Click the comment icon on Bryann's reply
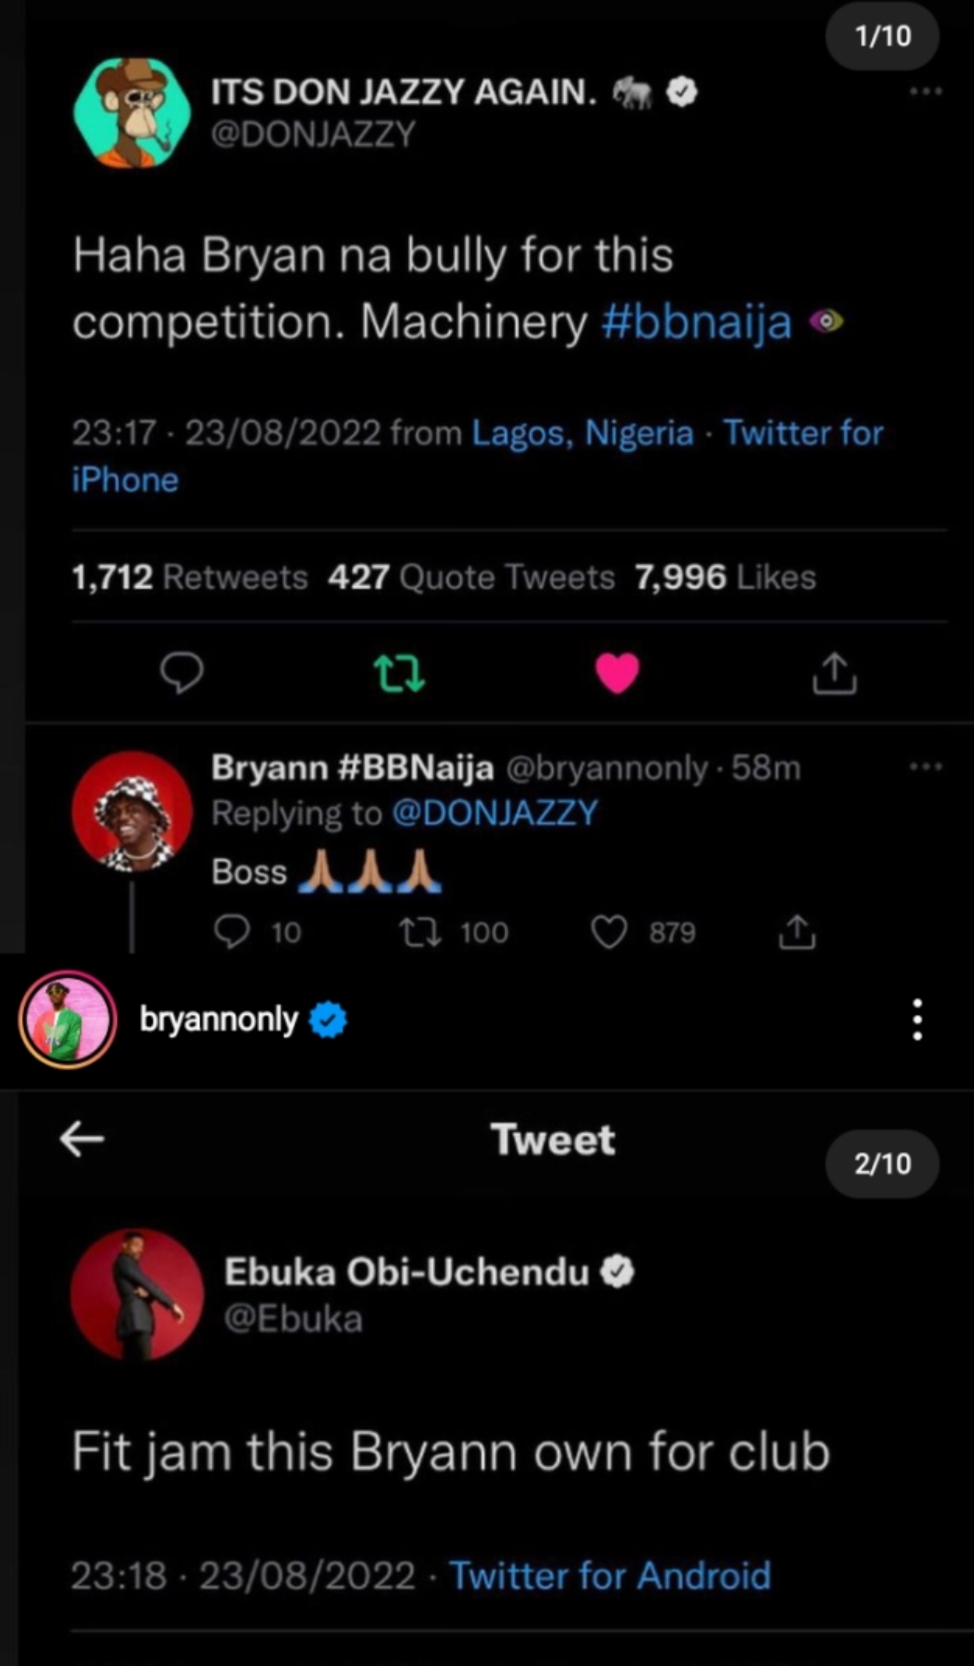This screenshot has height=1666, width=974. tap(232, 932)
